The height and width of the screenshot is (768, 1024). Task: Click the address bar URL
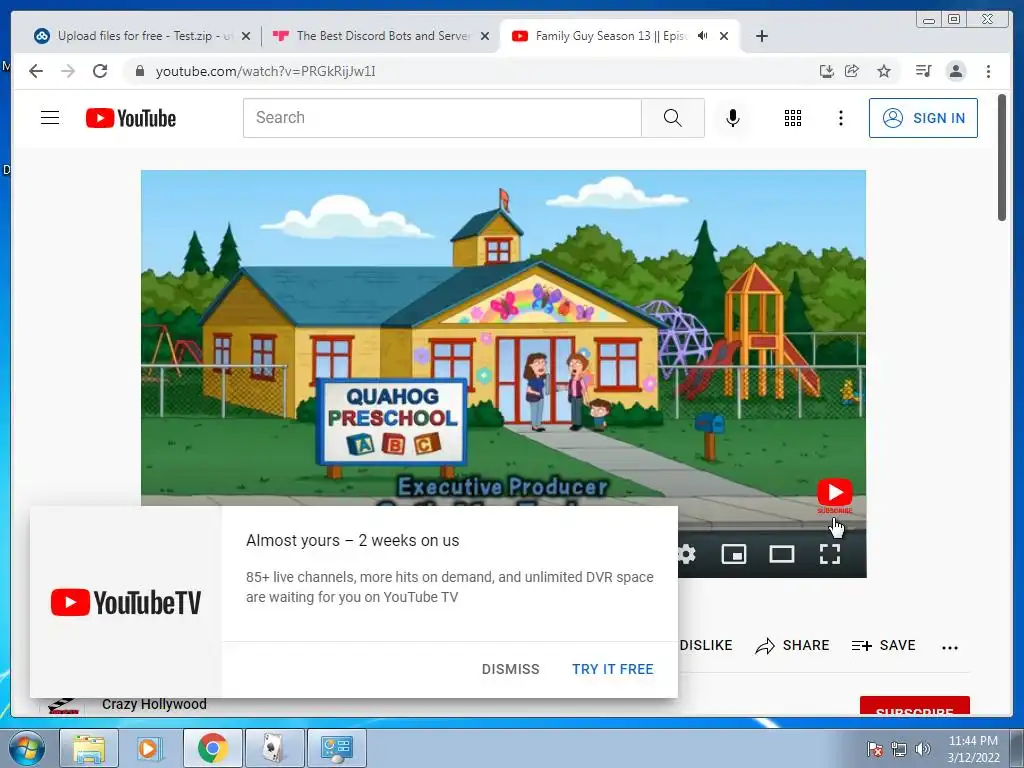(265, 71)
